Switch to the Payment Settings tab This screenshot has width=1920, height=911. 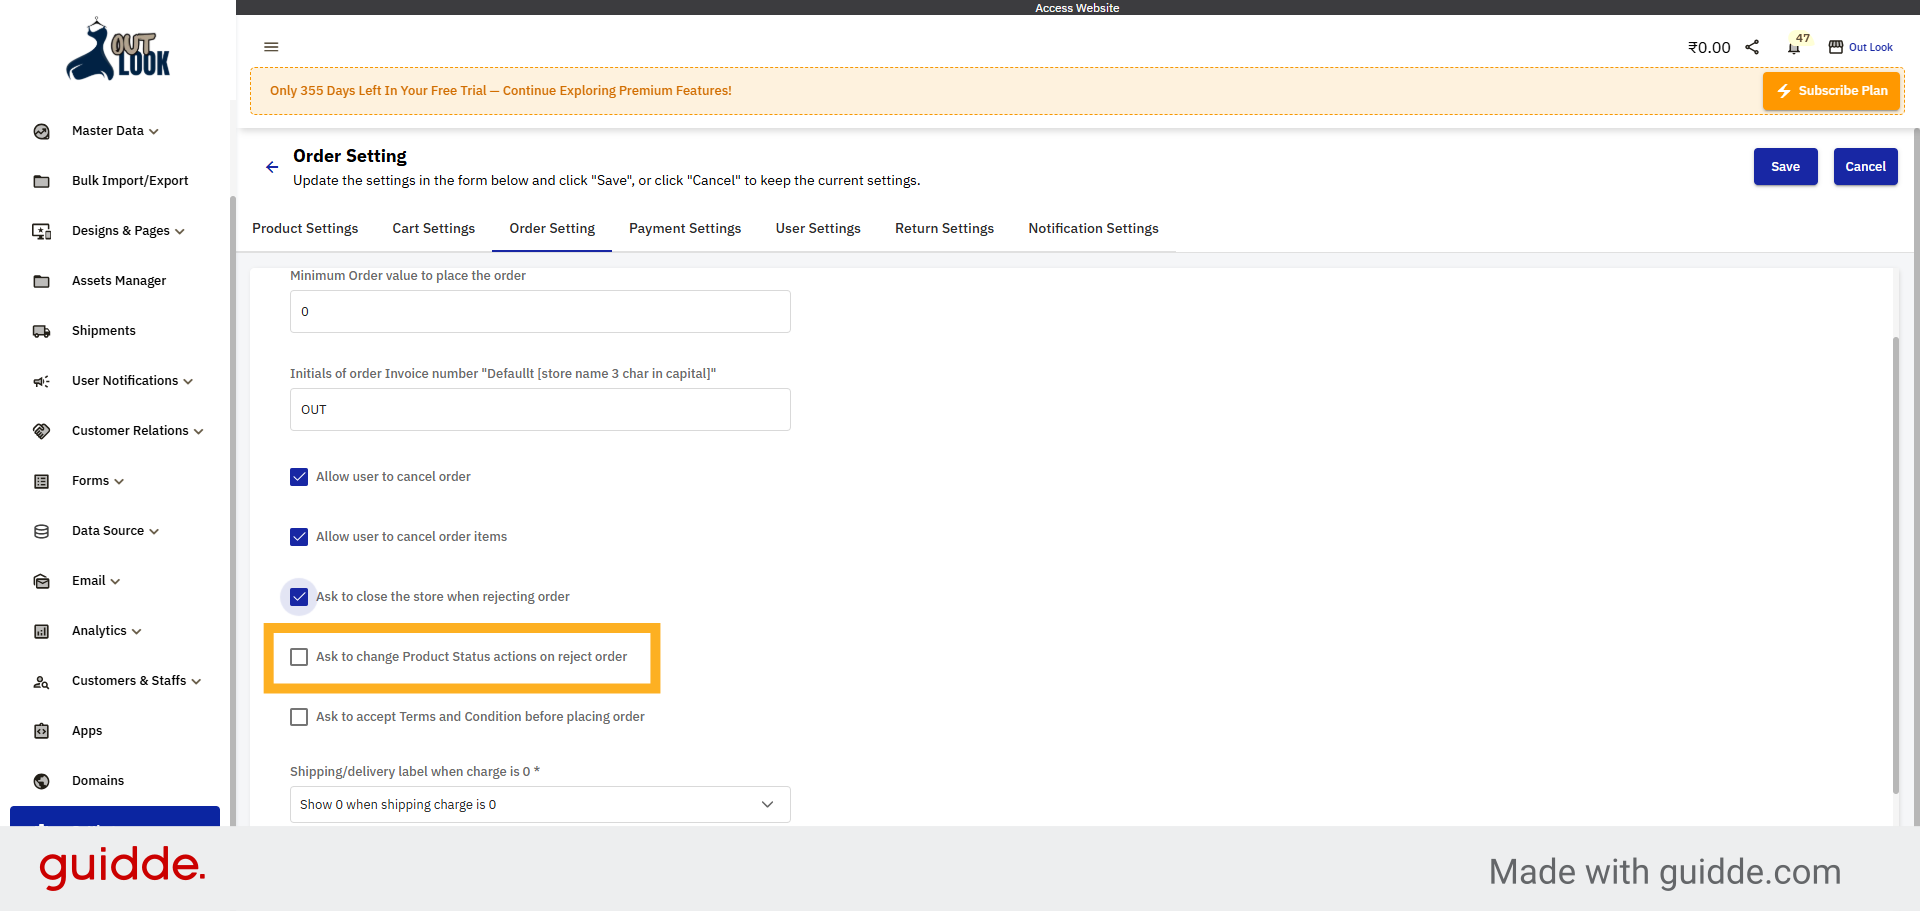pyautogui.click(x=685, y=228)
